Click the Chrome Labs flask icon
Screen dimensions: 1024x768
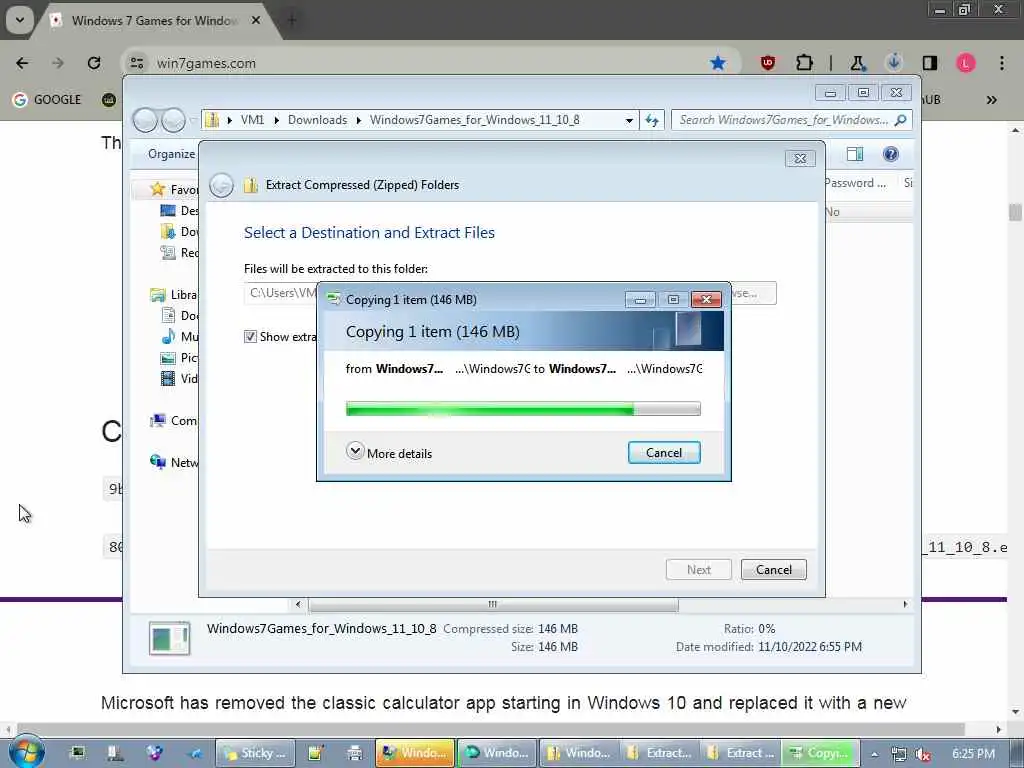857,63
